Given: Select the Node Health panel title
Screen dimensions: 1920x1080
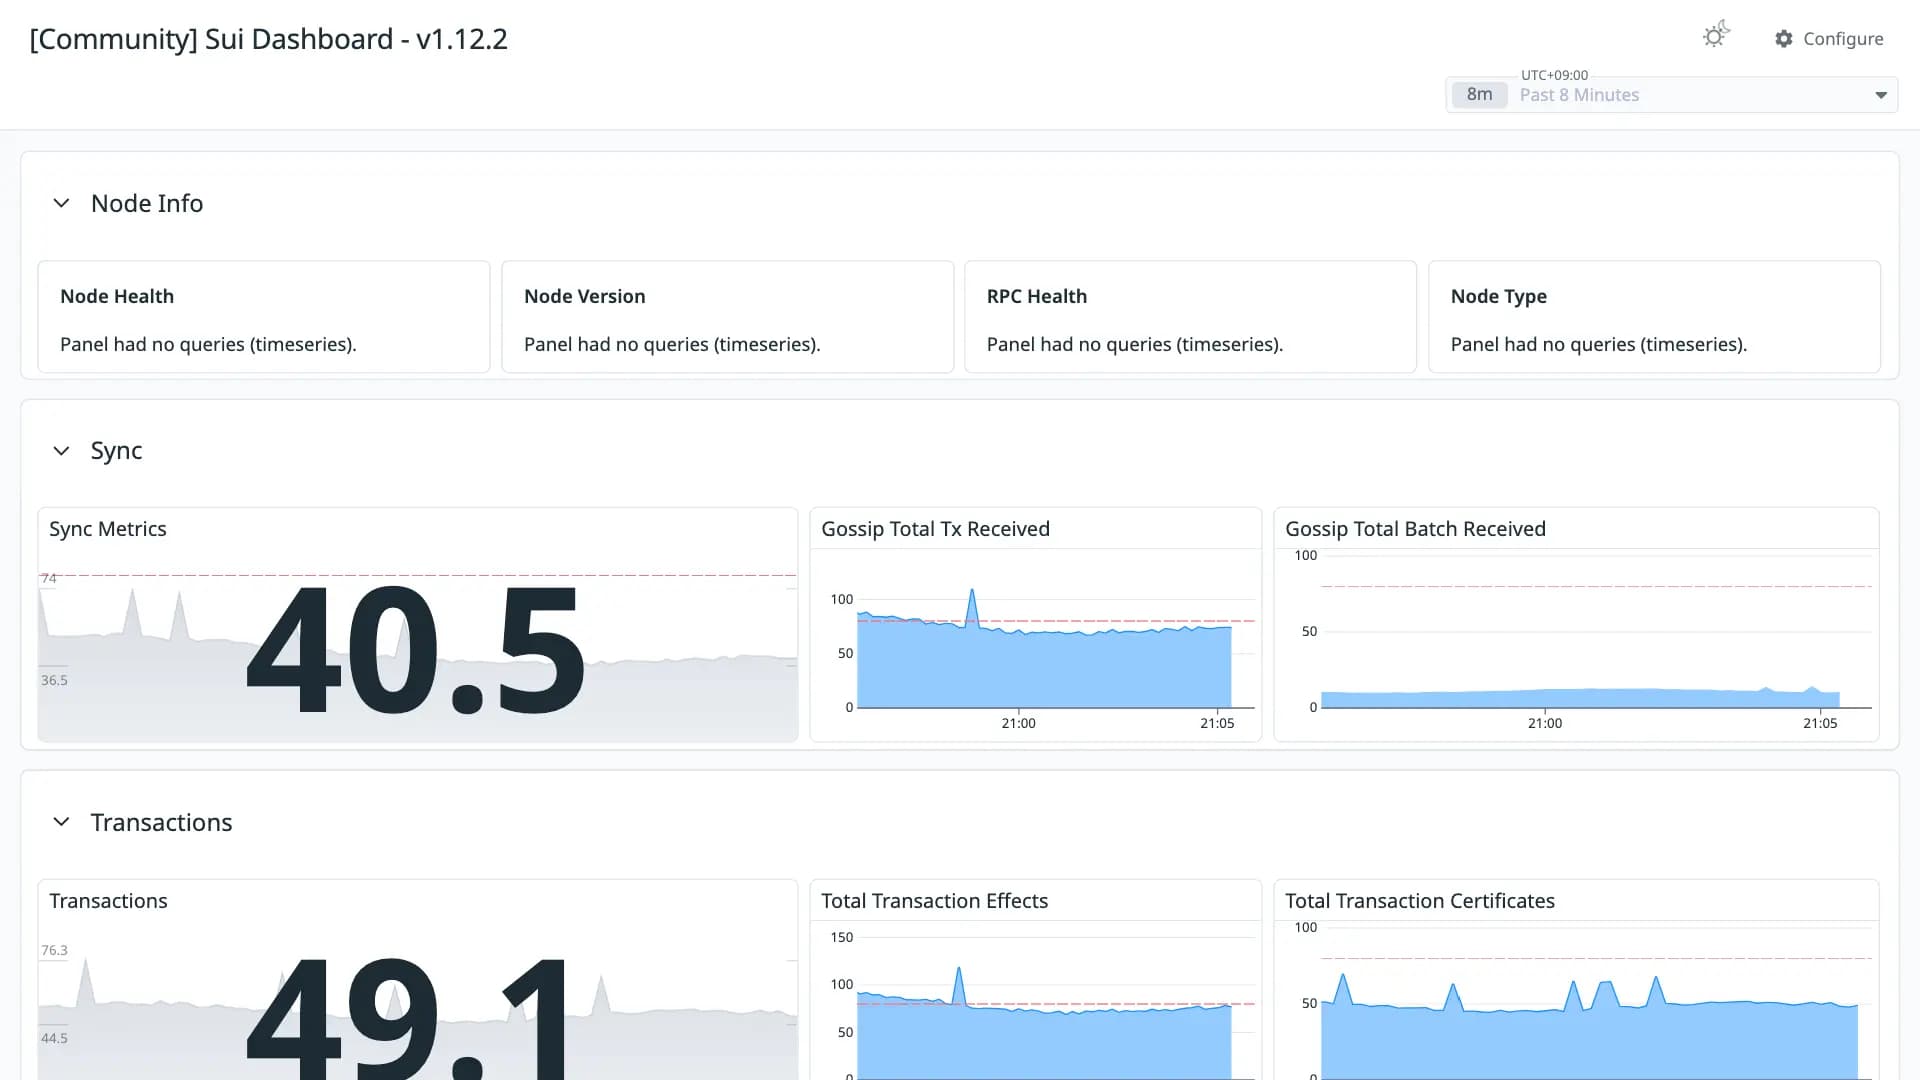Looking at the screenshot, I should coord(117,296).
